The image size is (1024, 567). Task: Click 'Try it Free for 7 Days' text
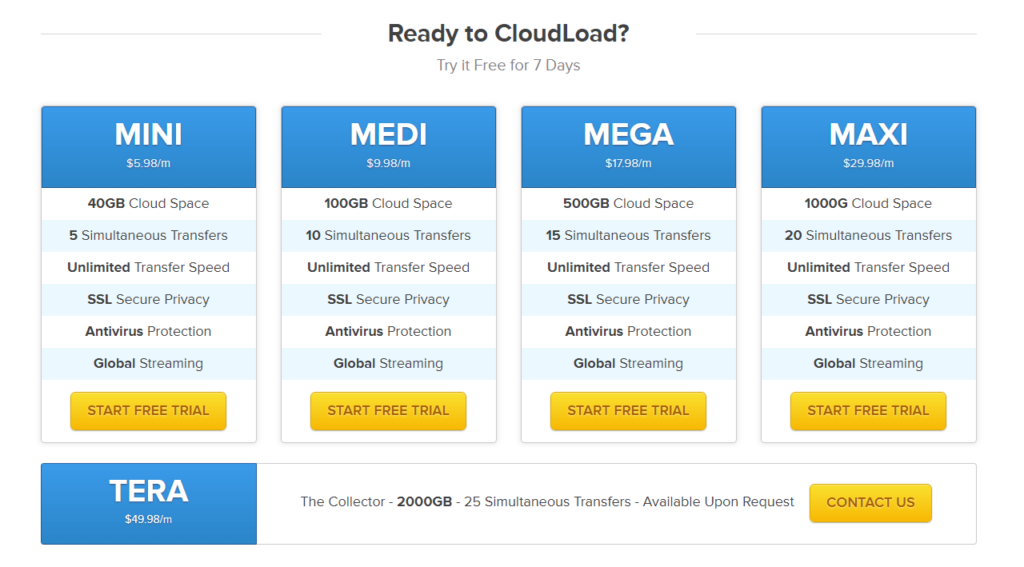(x=508, y=65)
